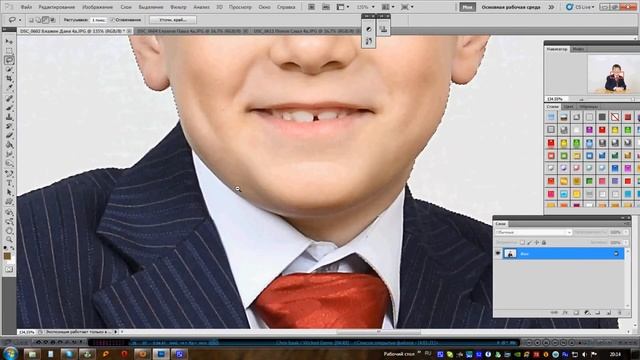
Task: Open the CS Live dropdown
Action: (x=580, y=7)
